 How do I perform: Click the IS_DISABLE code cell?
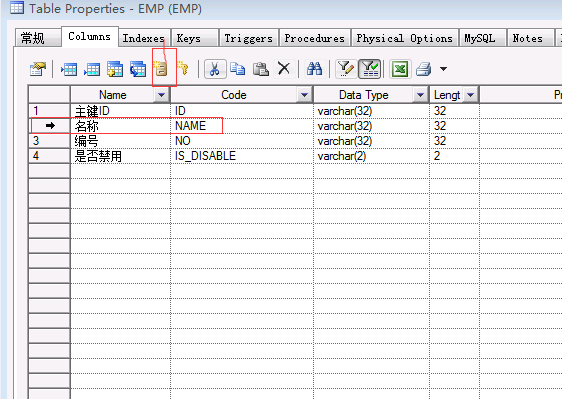[242, 156]
